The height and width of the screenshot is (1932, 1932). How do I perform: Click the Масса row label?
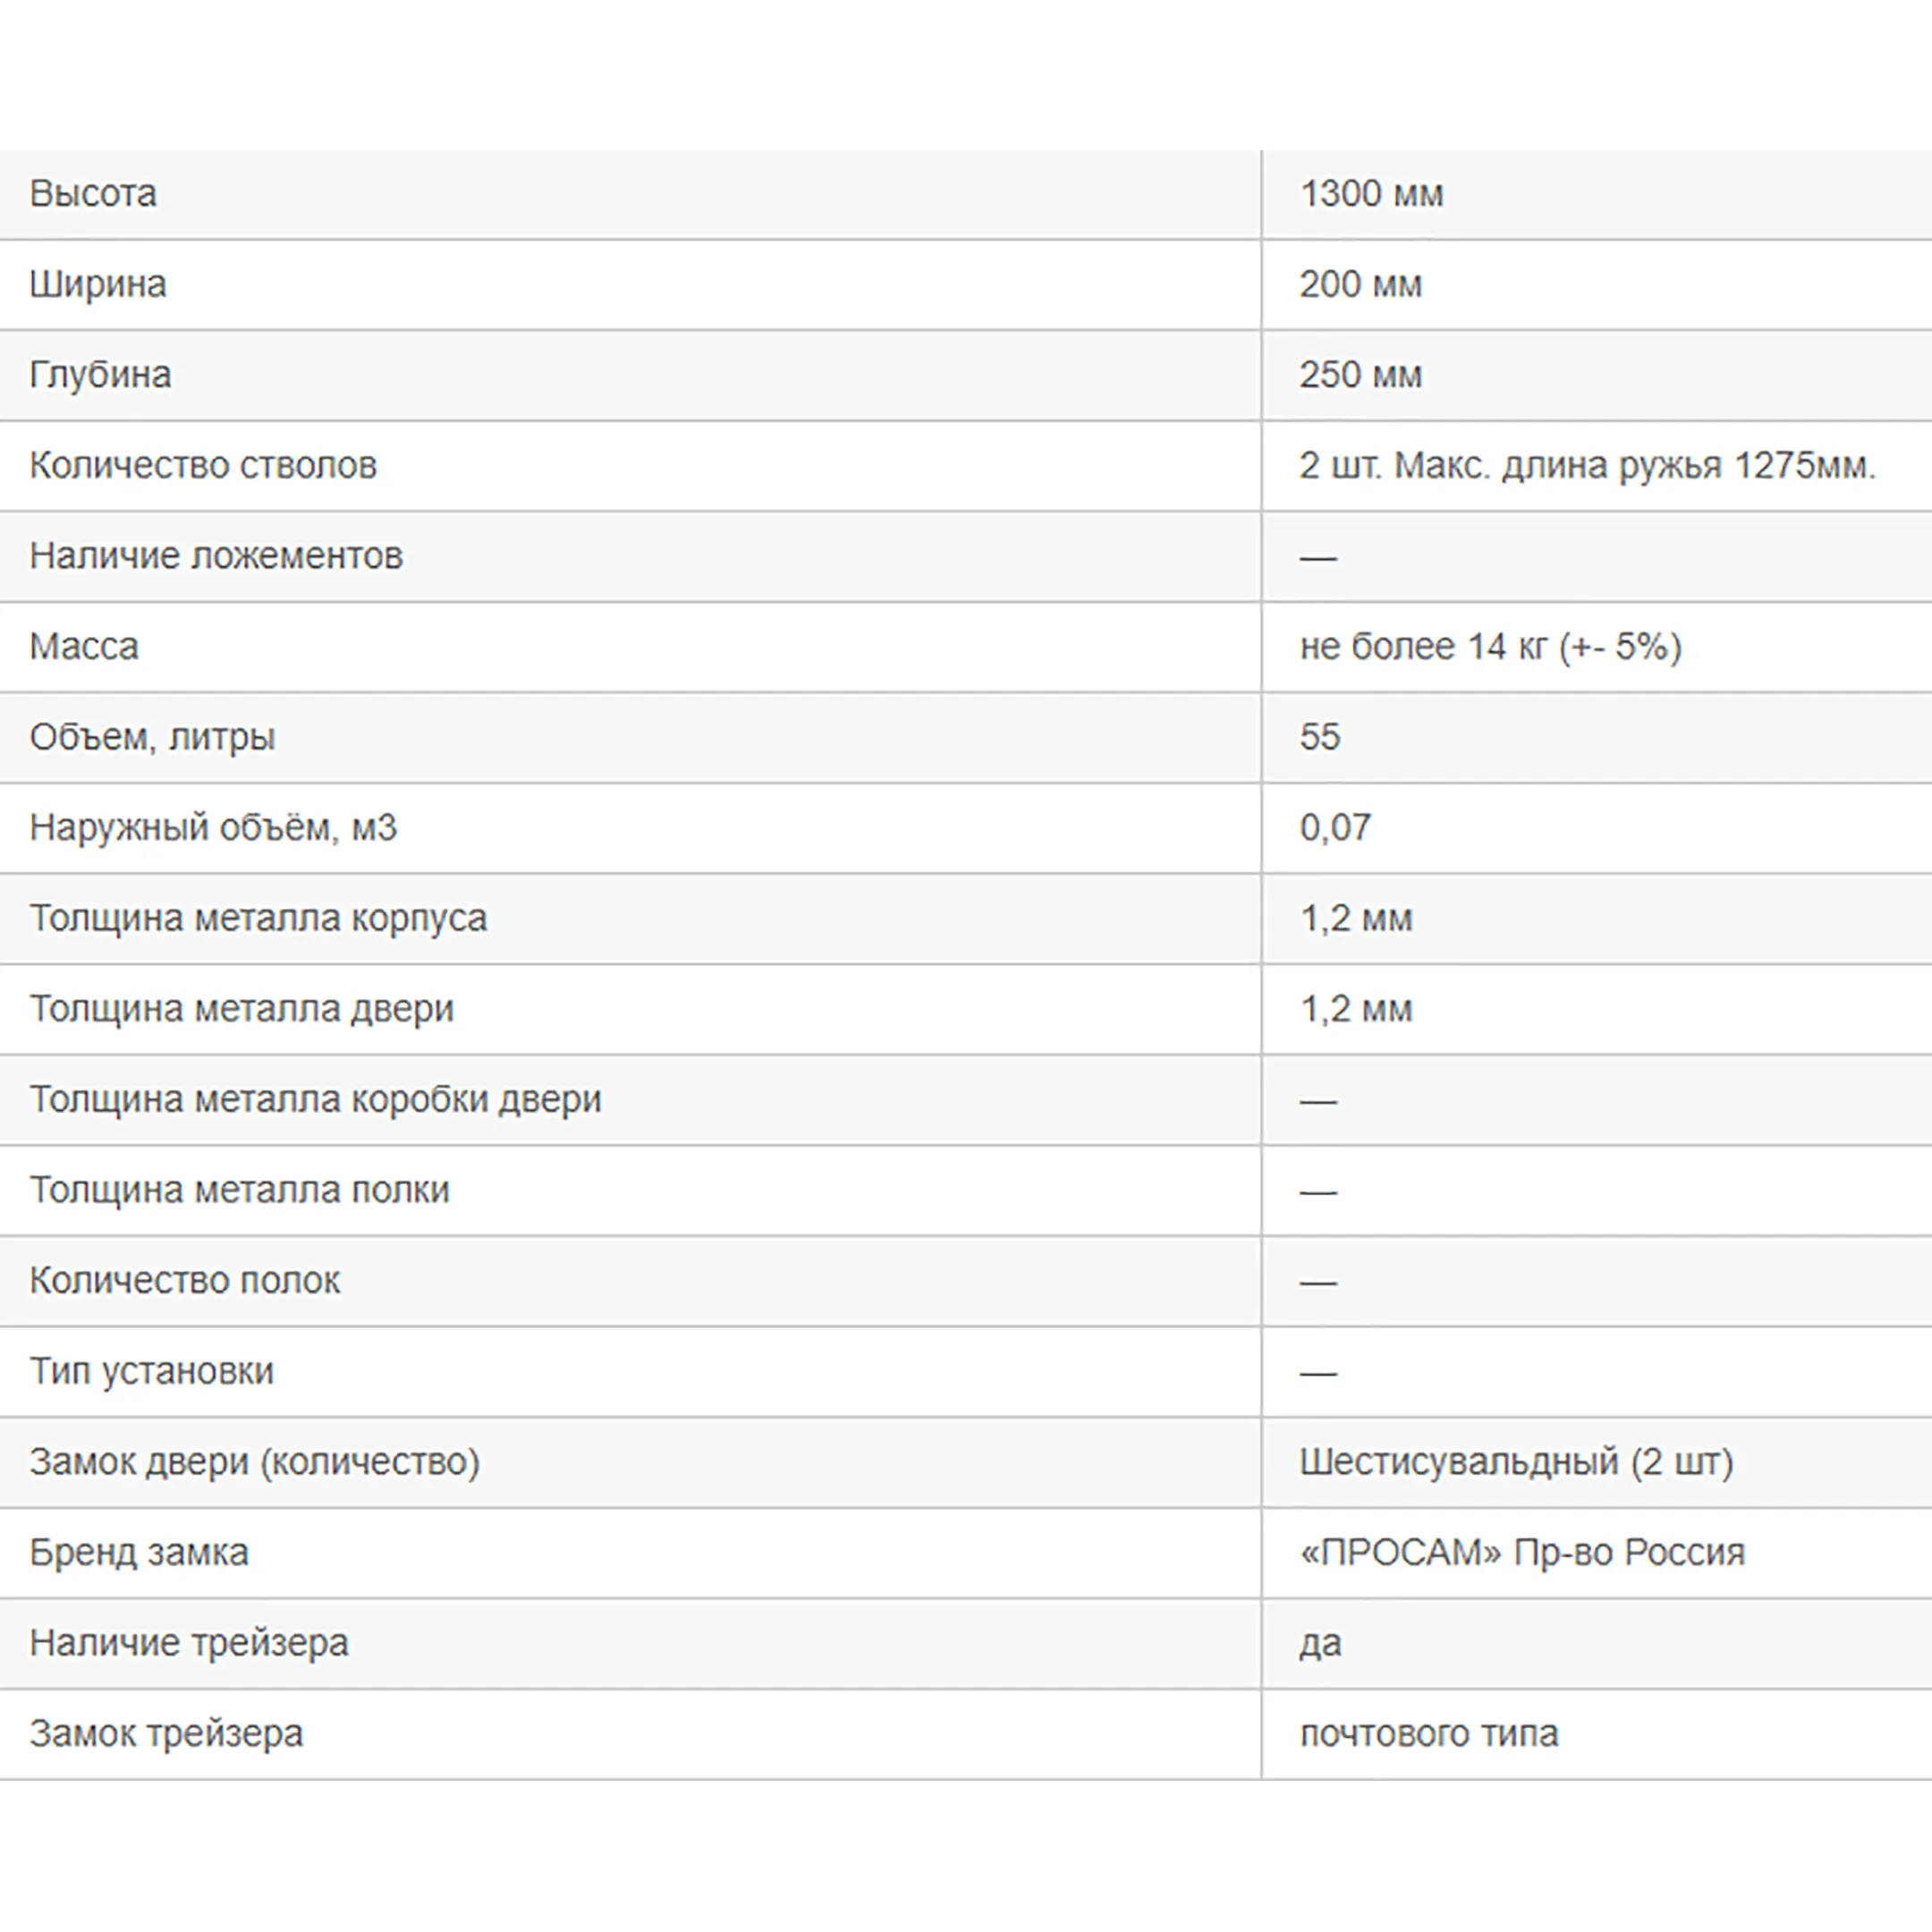(x=84, y=647)
